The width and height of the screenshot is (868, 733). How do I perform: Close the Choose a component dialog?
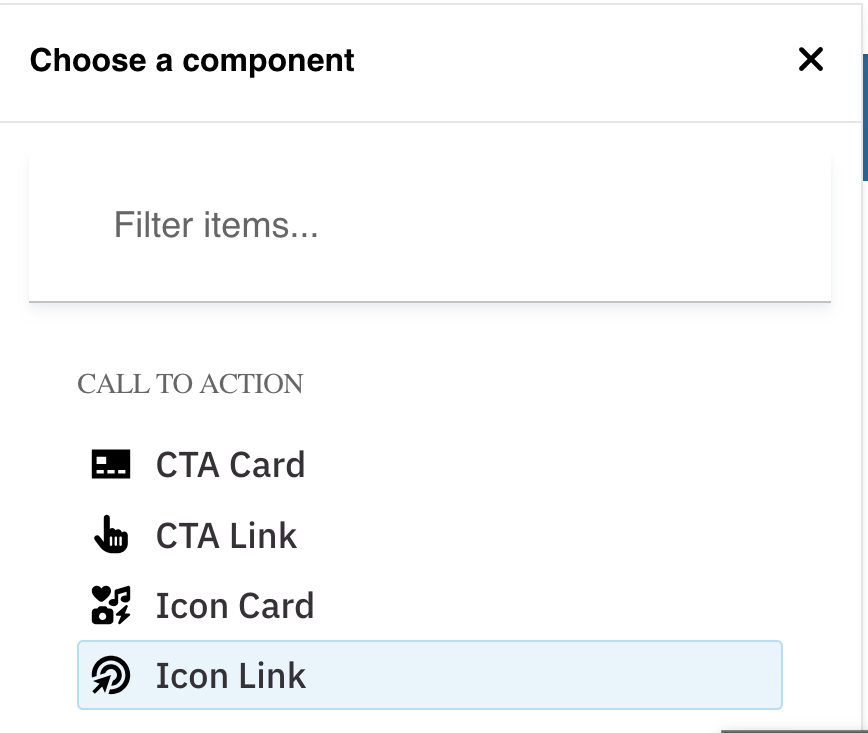tap(811, 60)
